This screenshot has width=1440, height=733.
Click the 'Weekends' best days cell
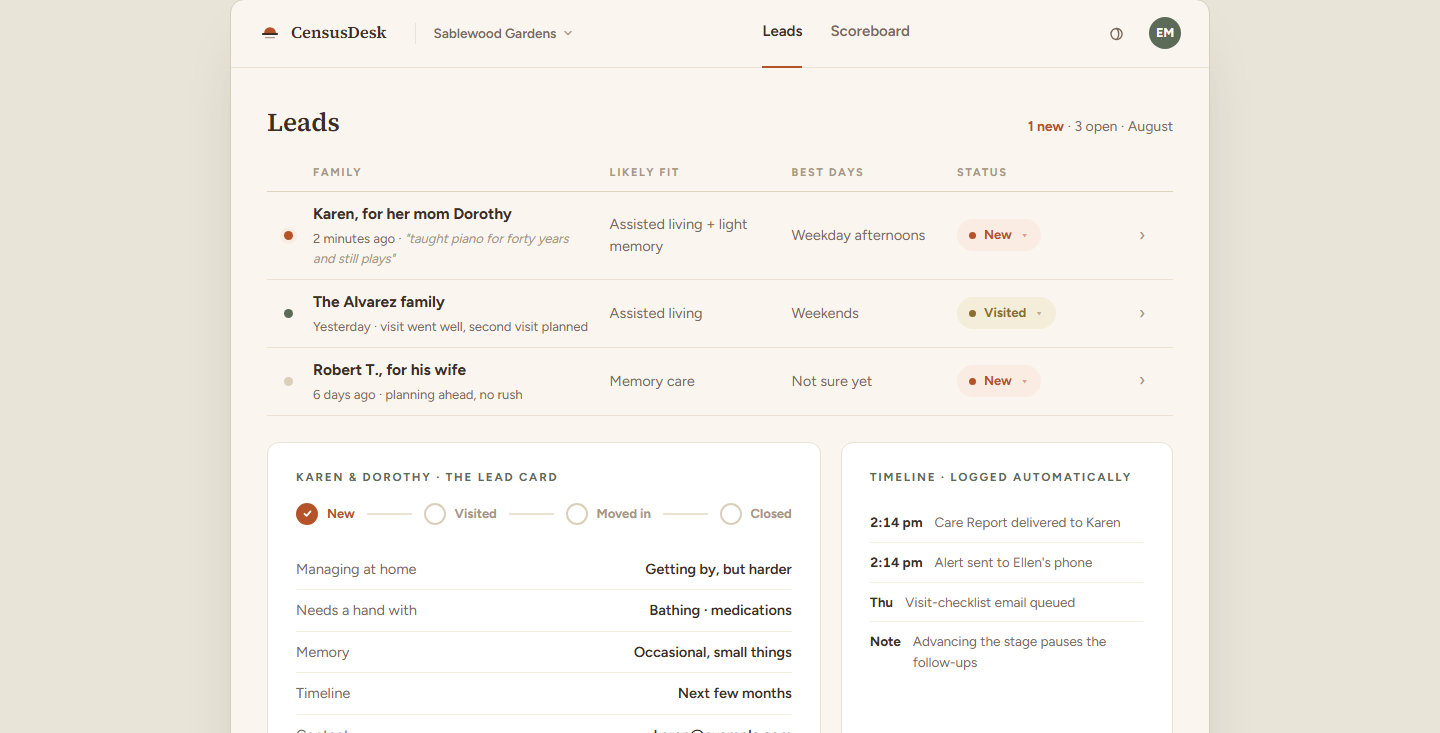pyautogui.click(x=825, y=313)
